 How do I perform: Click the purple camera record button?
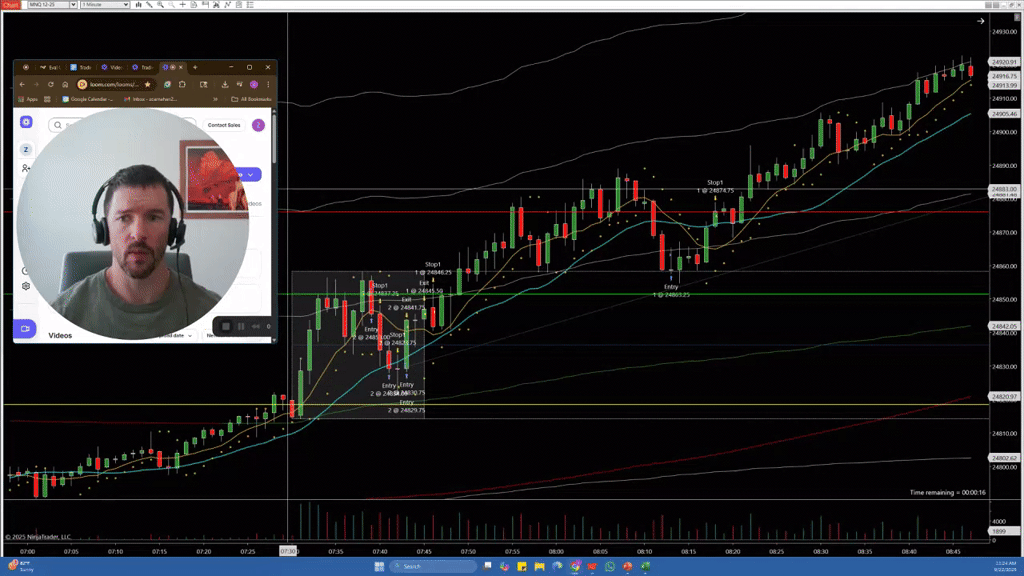click(25, 328)
